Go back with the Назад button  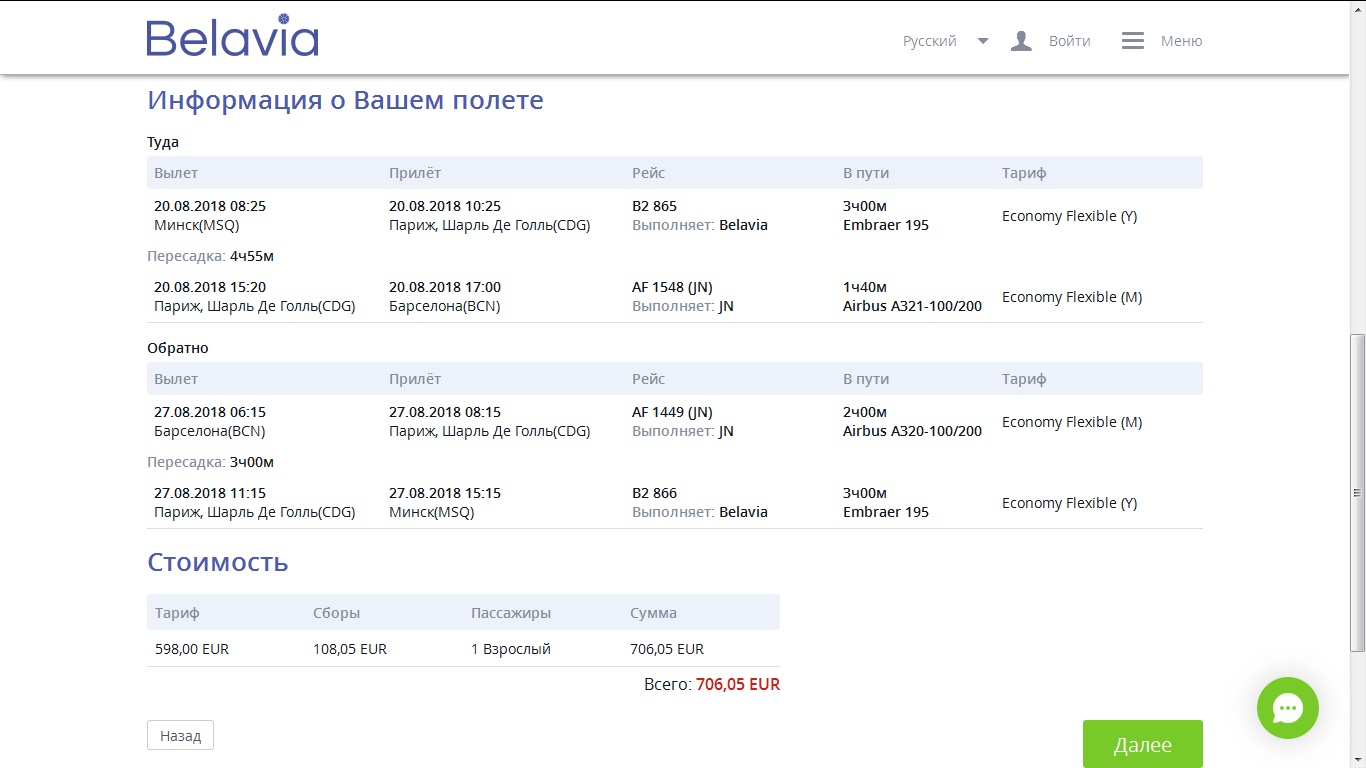coord(180,735)
